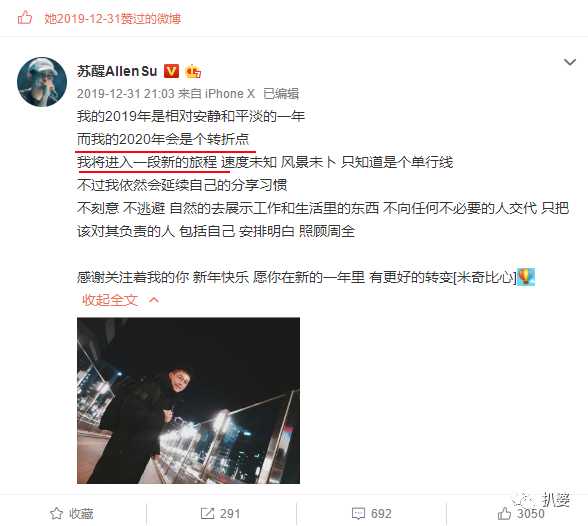Click the 收藏 label to bookmark post

(81, 513)
